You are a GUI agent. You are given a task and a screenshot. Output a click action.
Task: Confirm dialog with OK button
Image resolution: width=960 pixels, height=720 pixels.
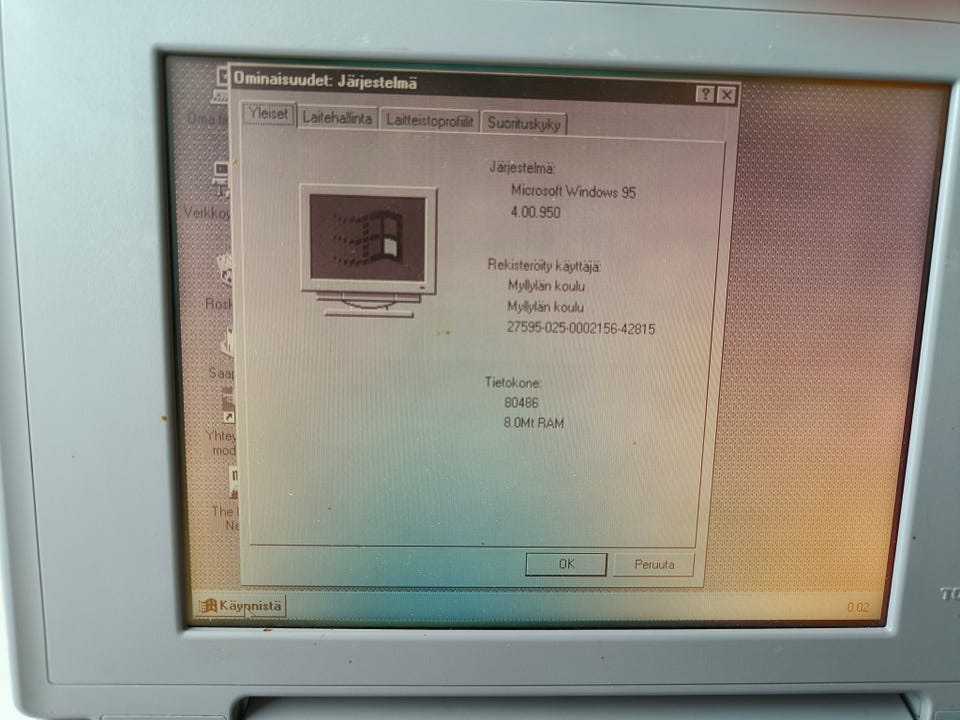tap(566, 564)
